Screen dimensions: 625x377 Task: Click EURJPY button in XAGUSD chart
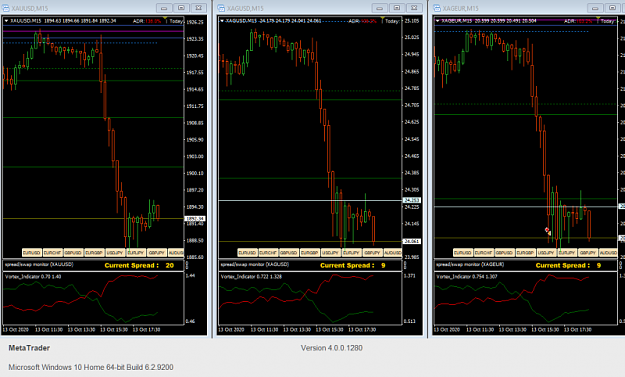[351, 253]
